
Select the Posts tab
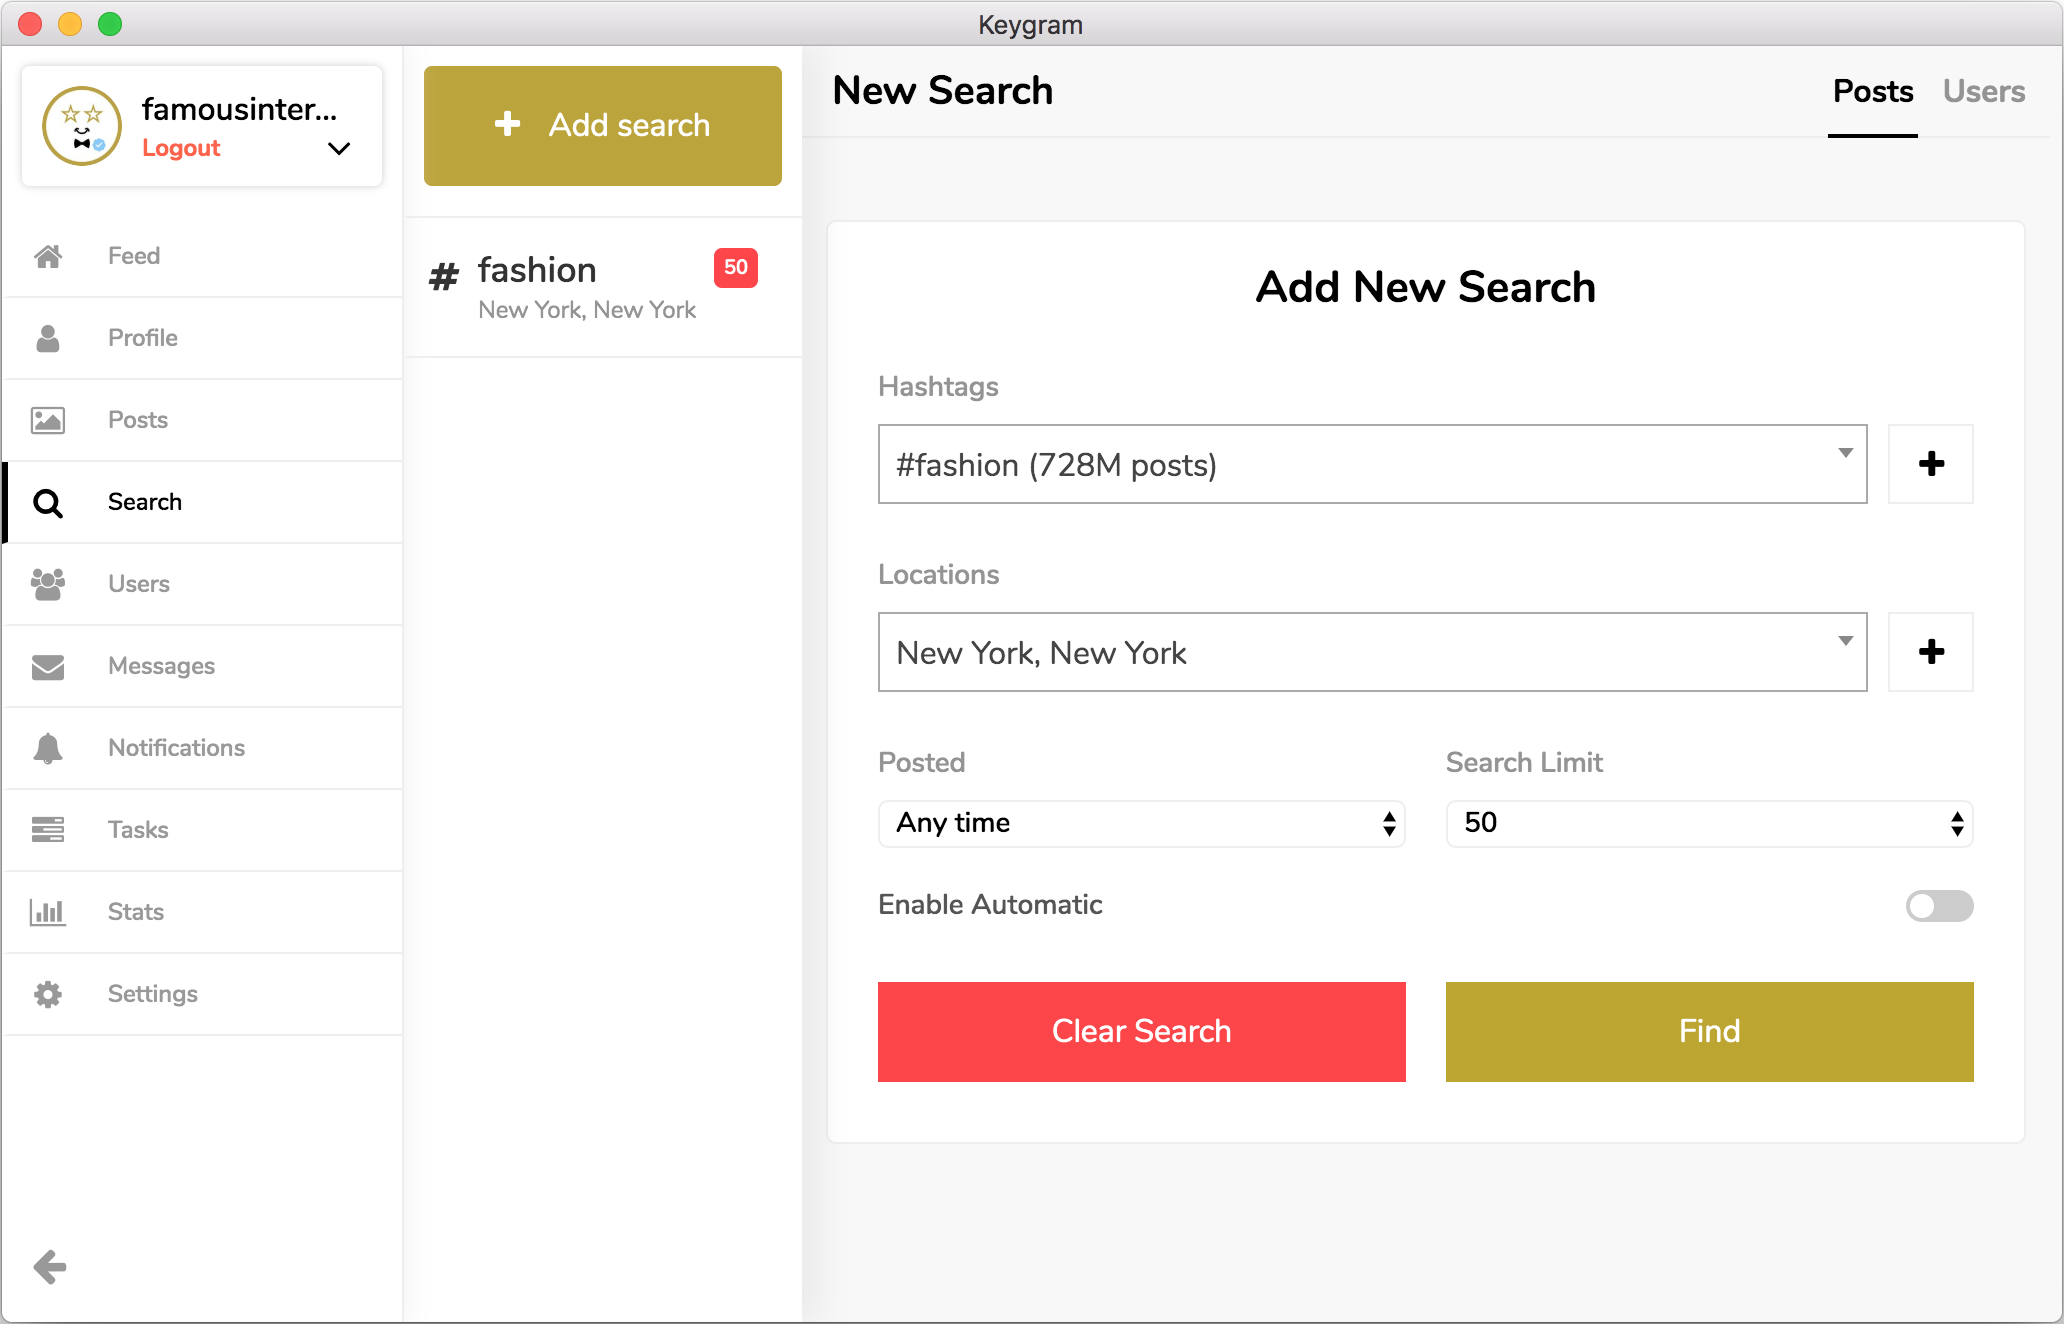point(1872,92)
